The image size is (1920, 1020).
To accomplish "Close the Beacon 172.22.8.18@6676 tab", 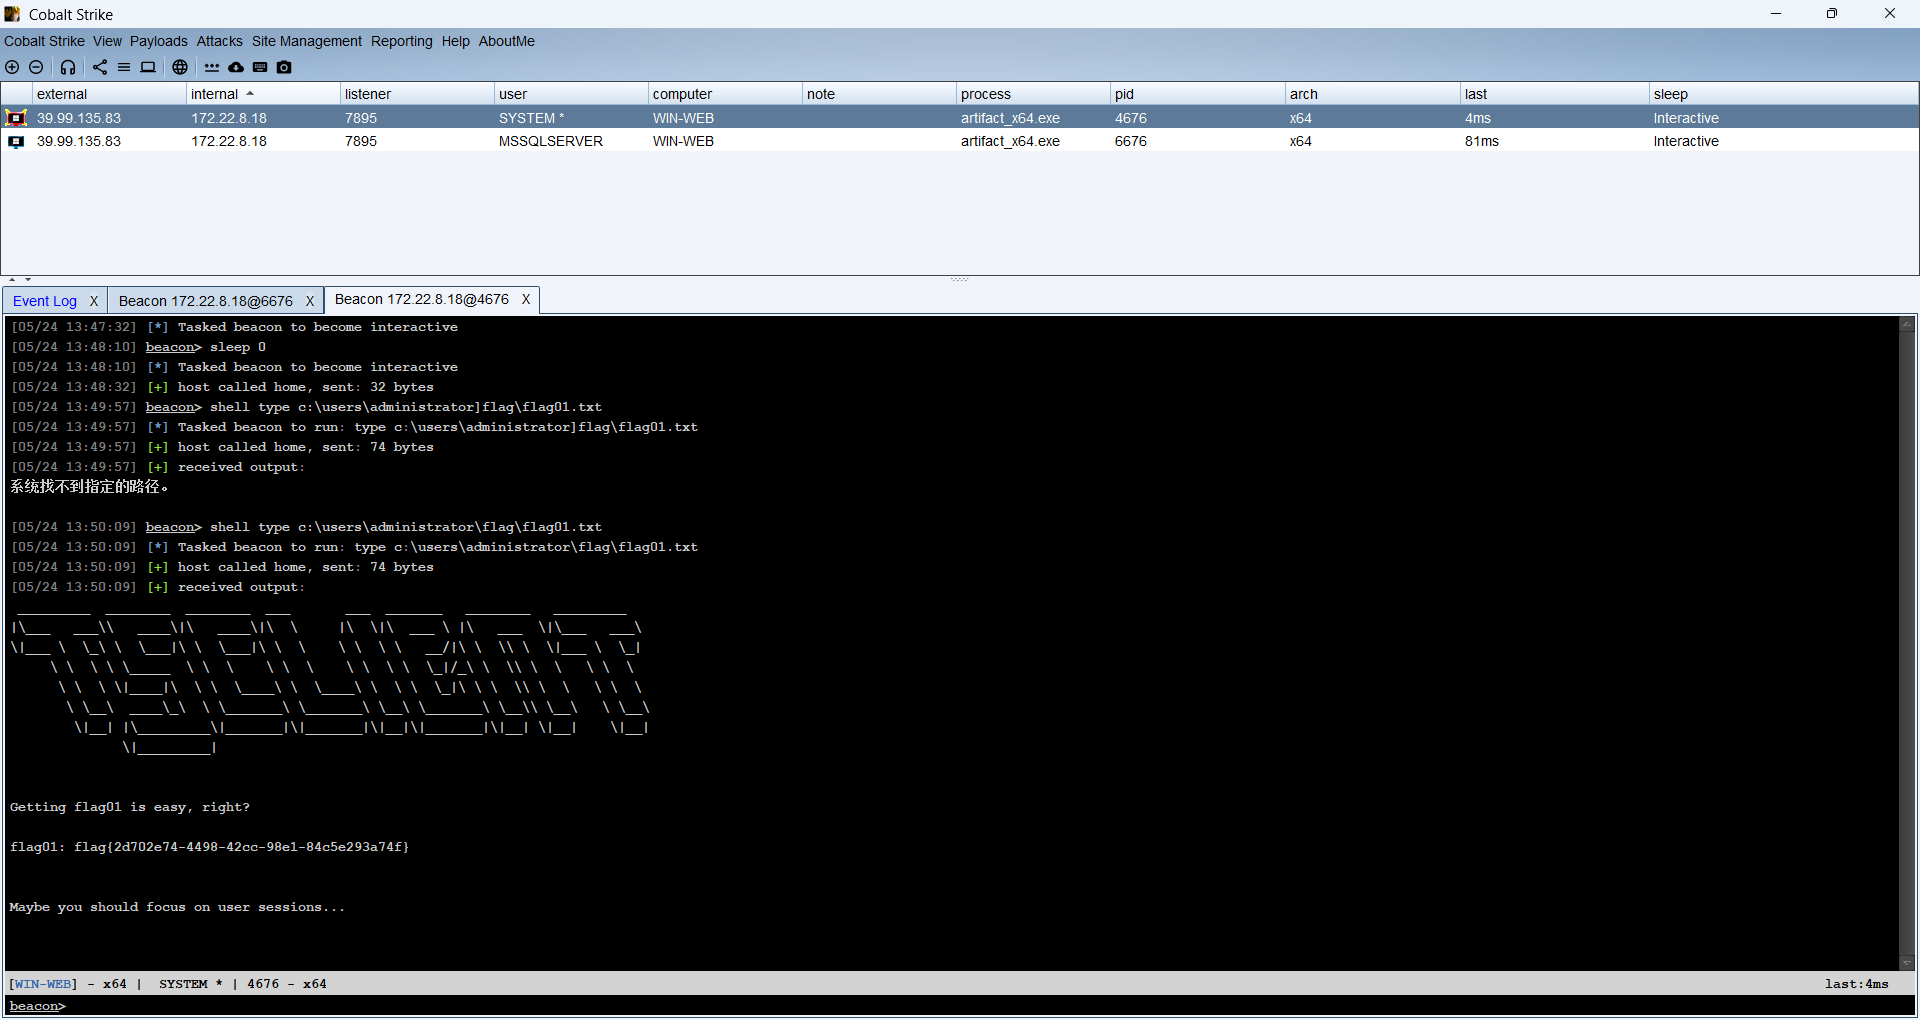I will tap(310, 301).
